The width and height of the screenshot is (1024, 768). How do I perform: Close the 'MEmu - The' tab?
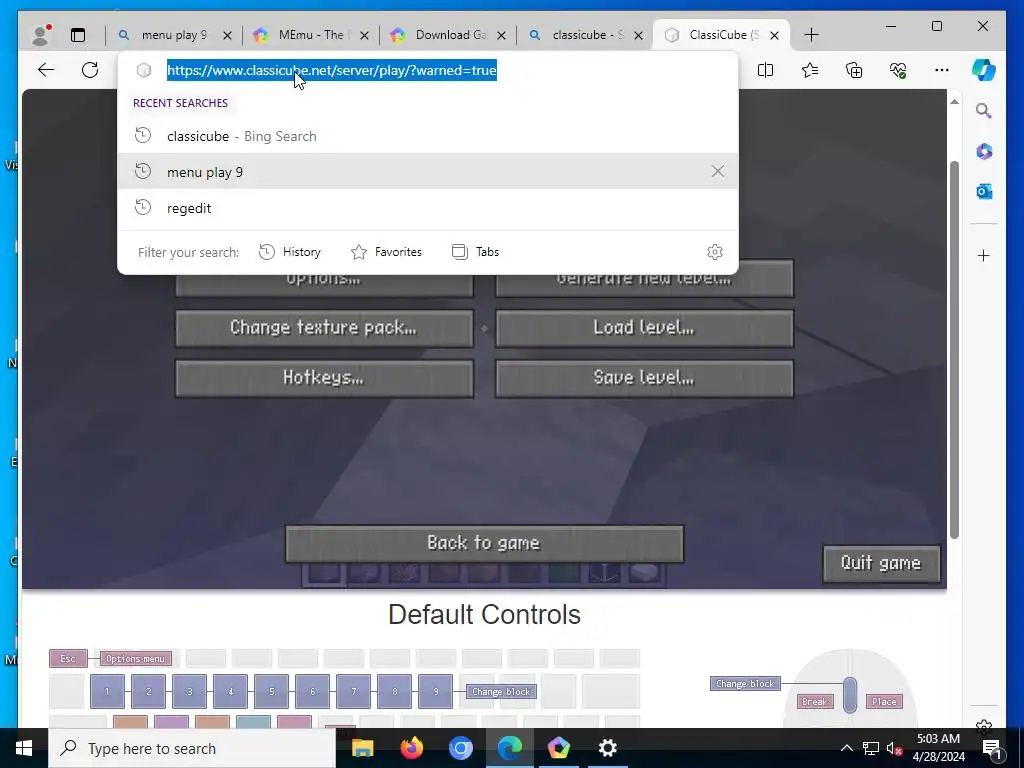pos(364,35)
